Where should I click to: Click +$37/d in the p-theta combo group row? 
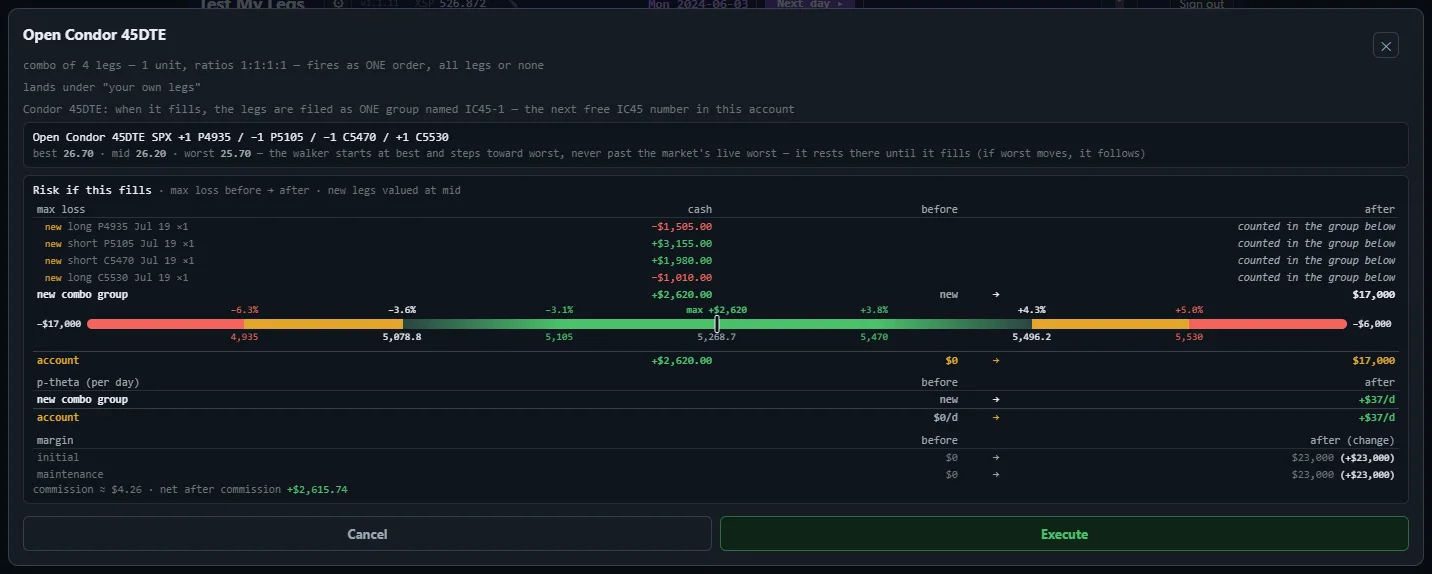point(1376,399)
